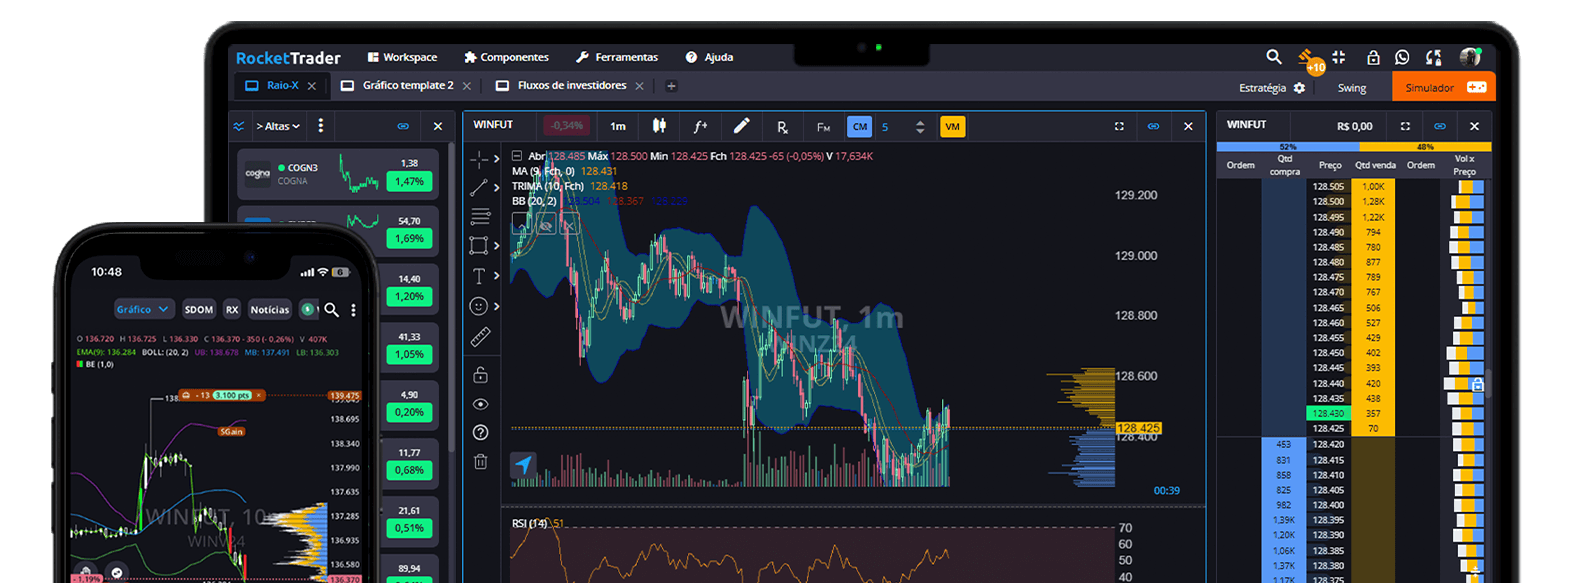The image size is (1572, 583).
Task: Open the Gráfico dropdown on the phone
Action: pos(144,309)
